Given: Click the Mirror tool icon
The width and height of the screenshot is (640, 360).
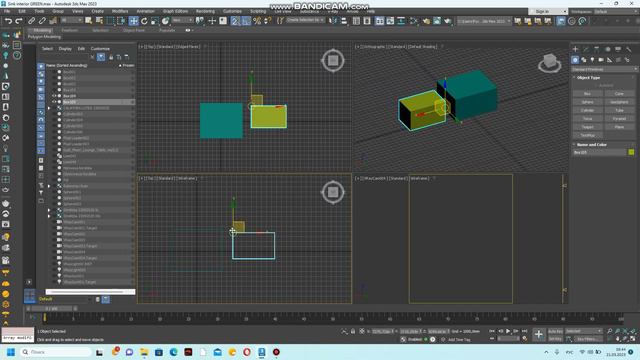Looking at the screenshot, I should pos(333,21).
